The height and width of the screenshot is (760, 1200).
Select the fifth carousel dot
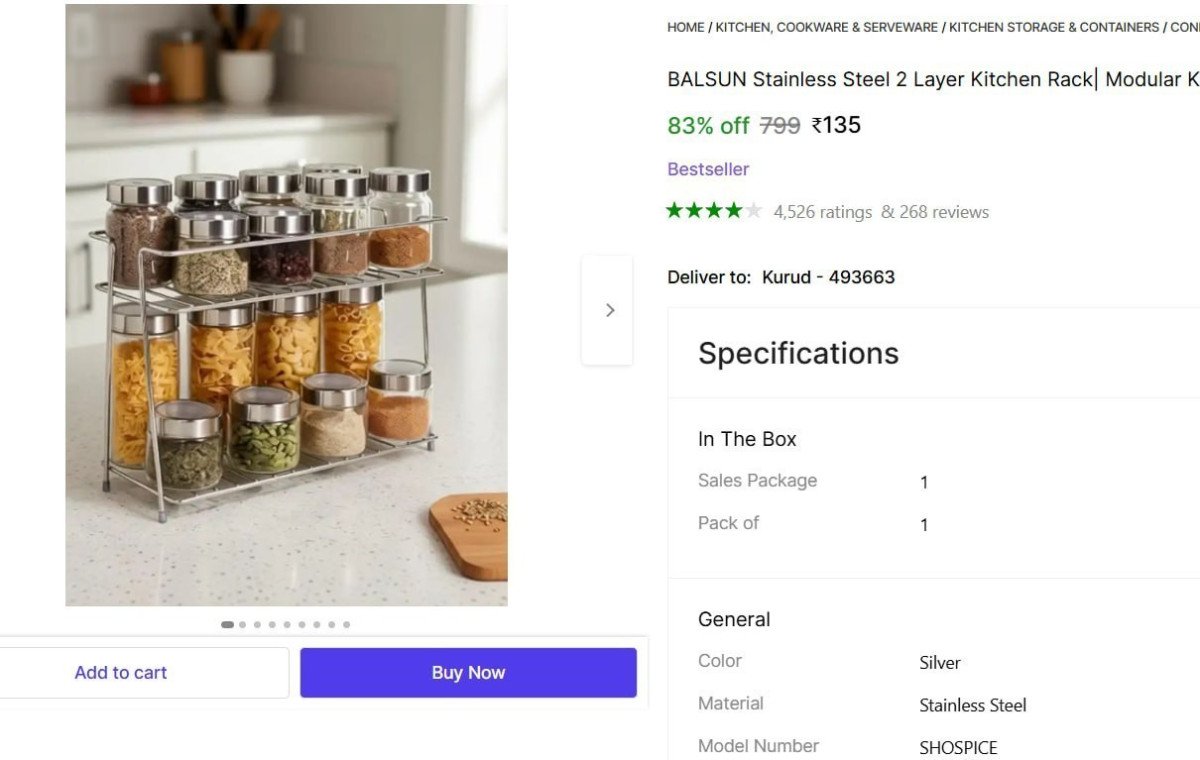(x=287, y=624)
